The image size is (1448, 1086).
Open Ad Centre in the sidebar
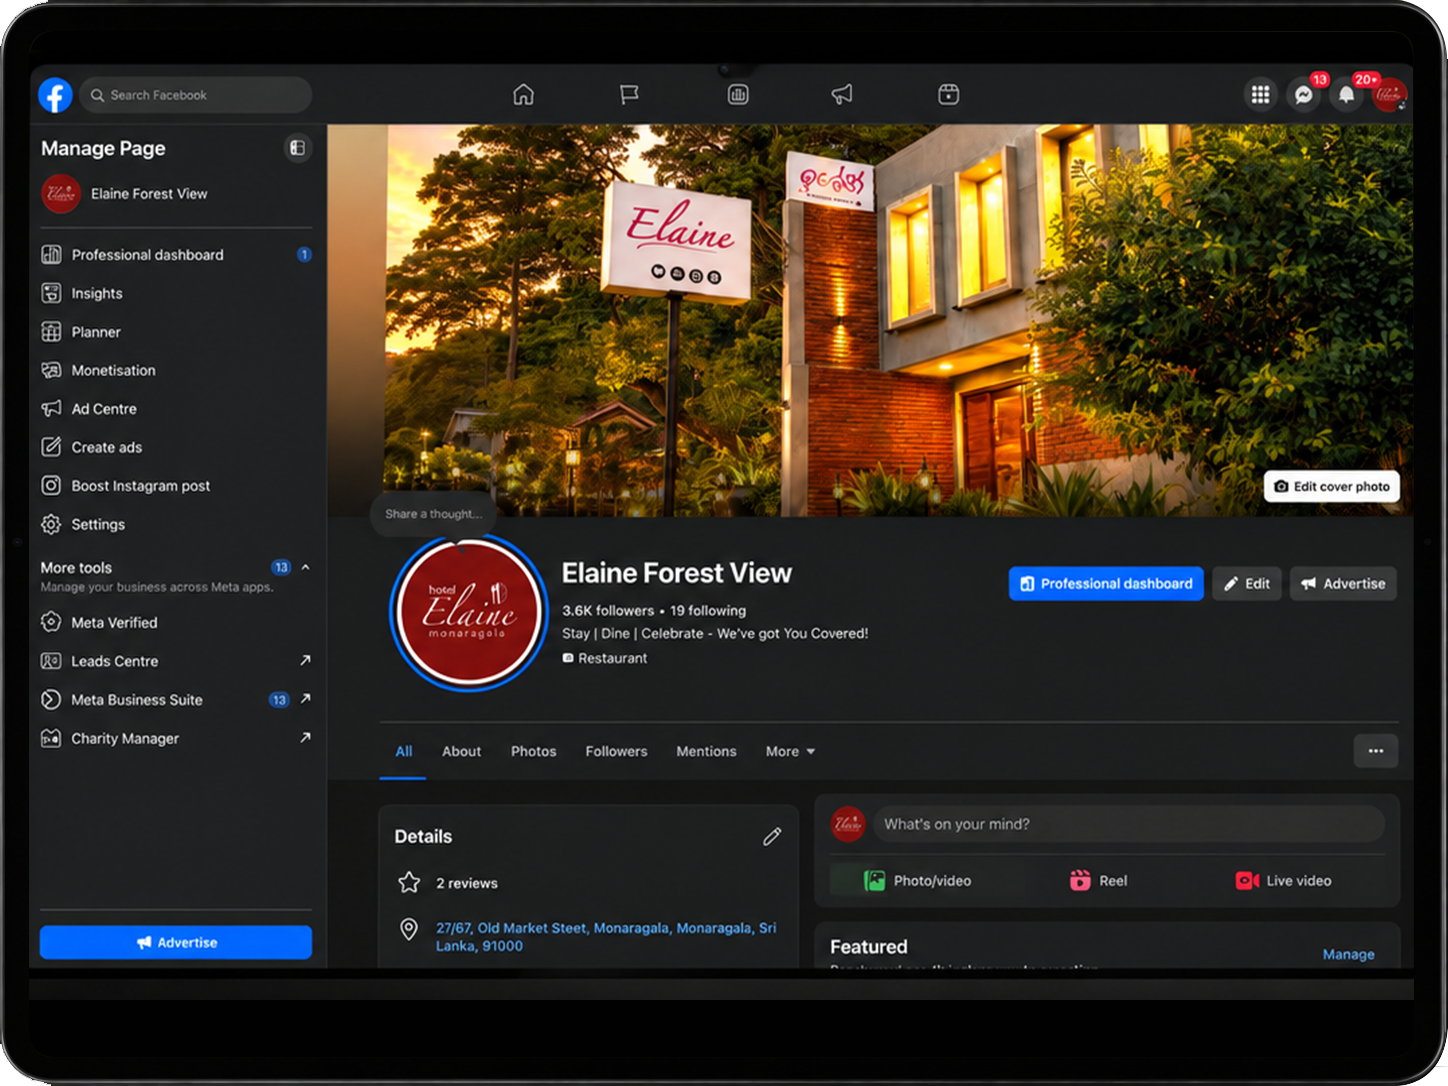pos(176,409)
